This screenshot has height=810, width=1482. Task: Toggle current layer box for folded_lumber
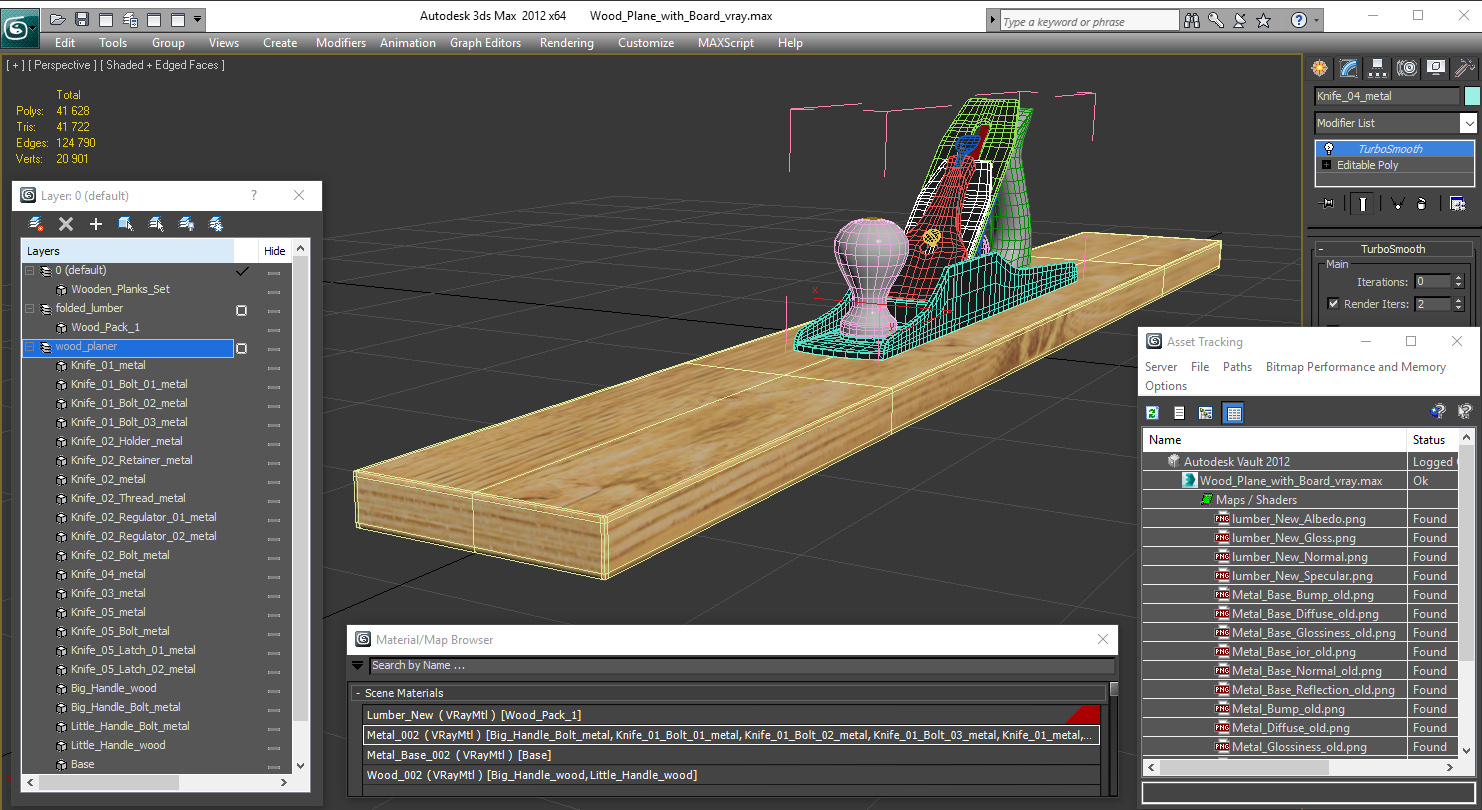pos(241,310)
